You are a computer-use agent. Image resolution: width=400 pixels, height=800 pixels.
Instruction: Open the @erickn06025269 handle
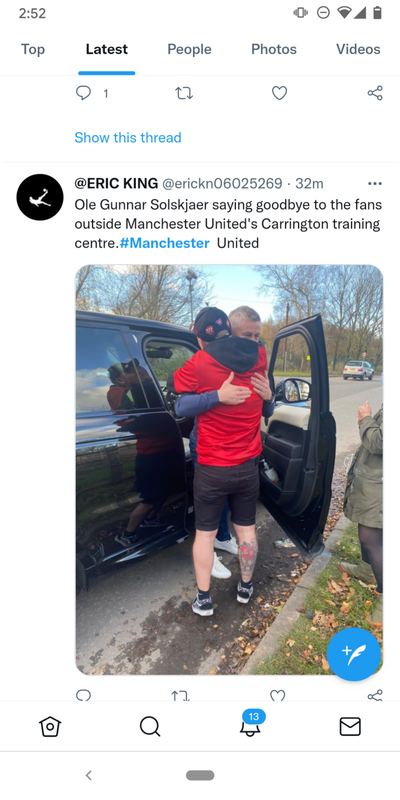222,183
